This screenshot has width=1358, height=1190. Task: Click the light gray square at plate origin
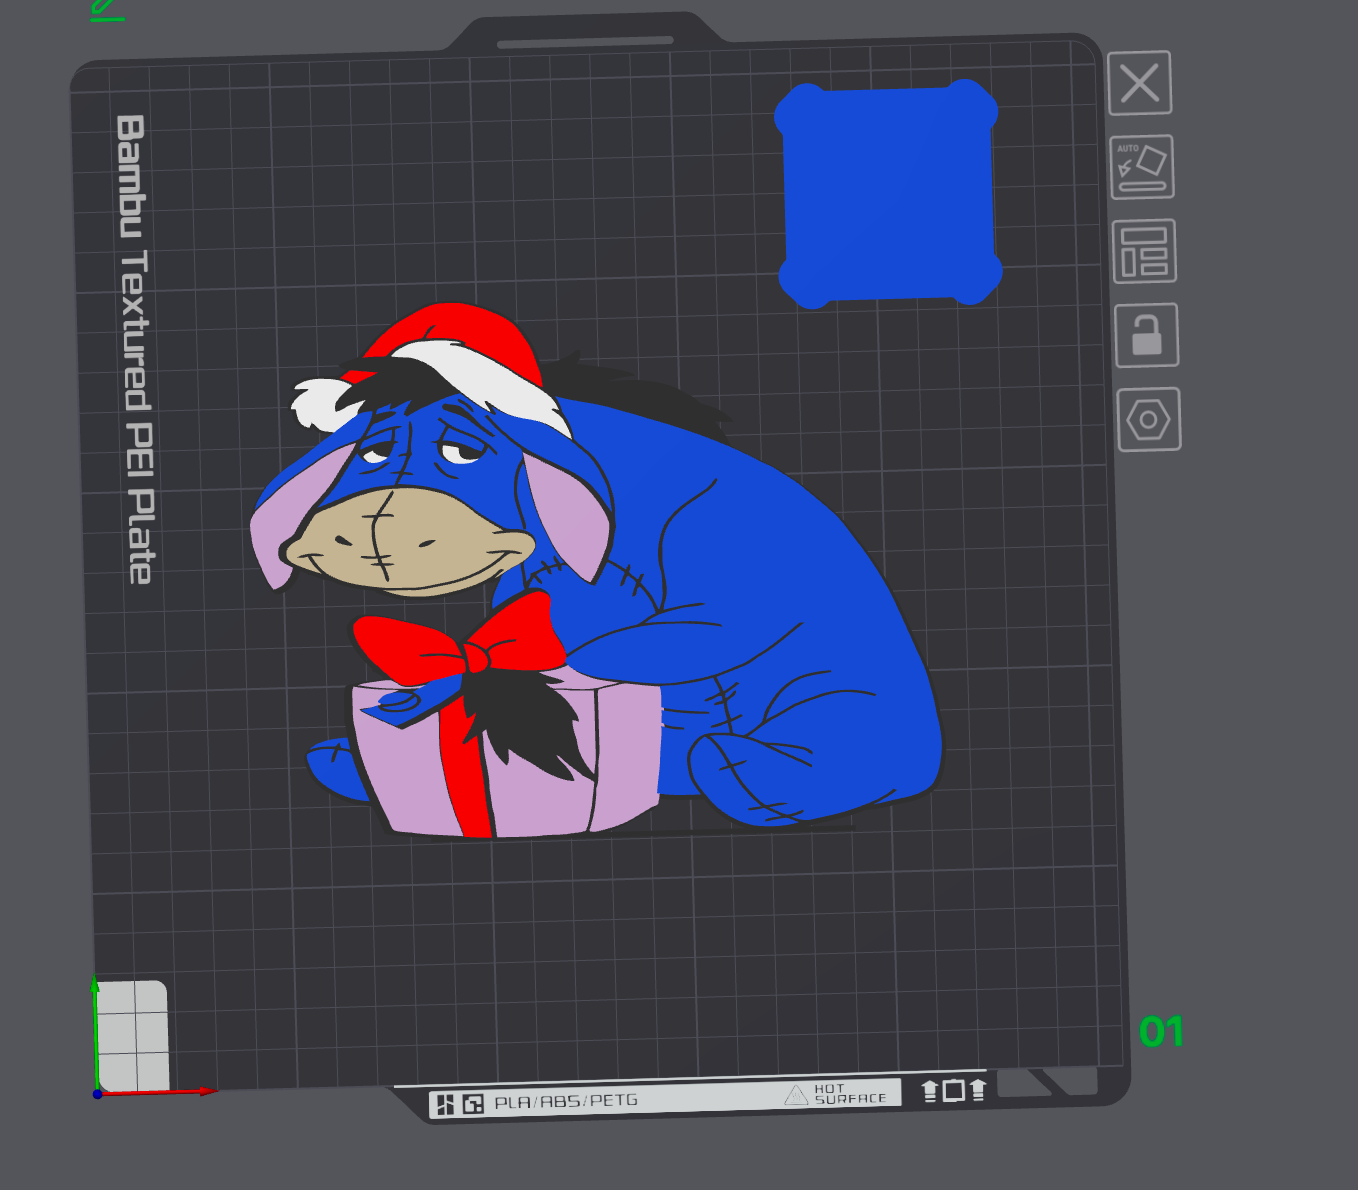133,1036
